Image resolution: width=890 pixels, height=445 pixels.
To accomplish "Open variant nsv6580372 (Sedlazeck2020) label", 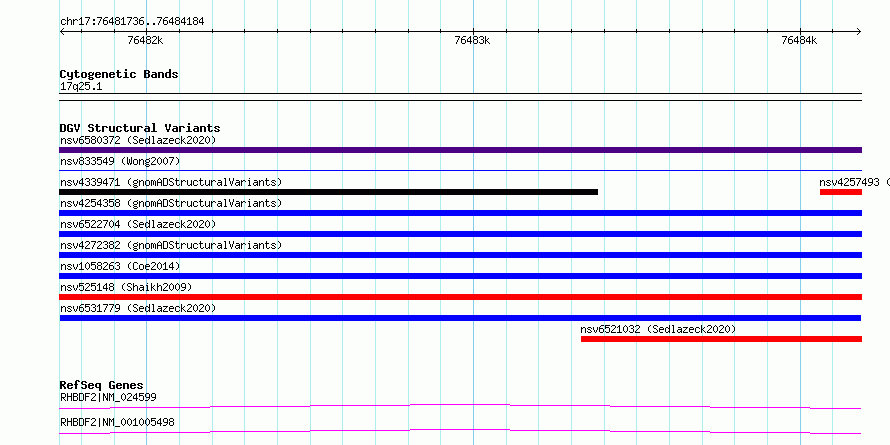I will [x=138, y=140].
